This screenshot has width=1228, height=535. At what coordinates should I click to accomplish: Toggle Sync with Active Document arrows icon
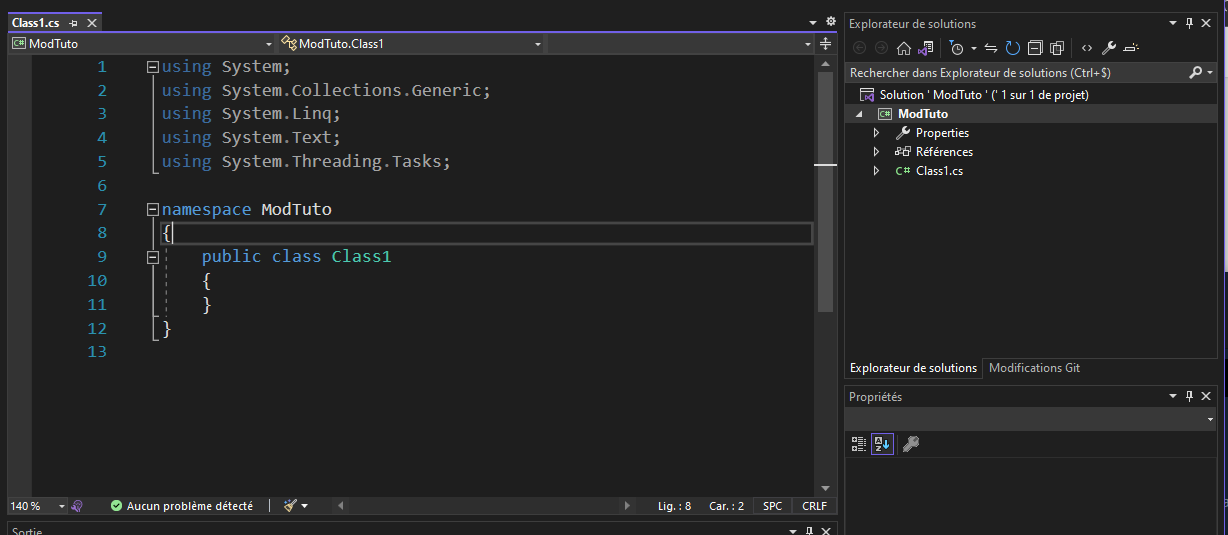pyautogui.click(x=991, y=48)
